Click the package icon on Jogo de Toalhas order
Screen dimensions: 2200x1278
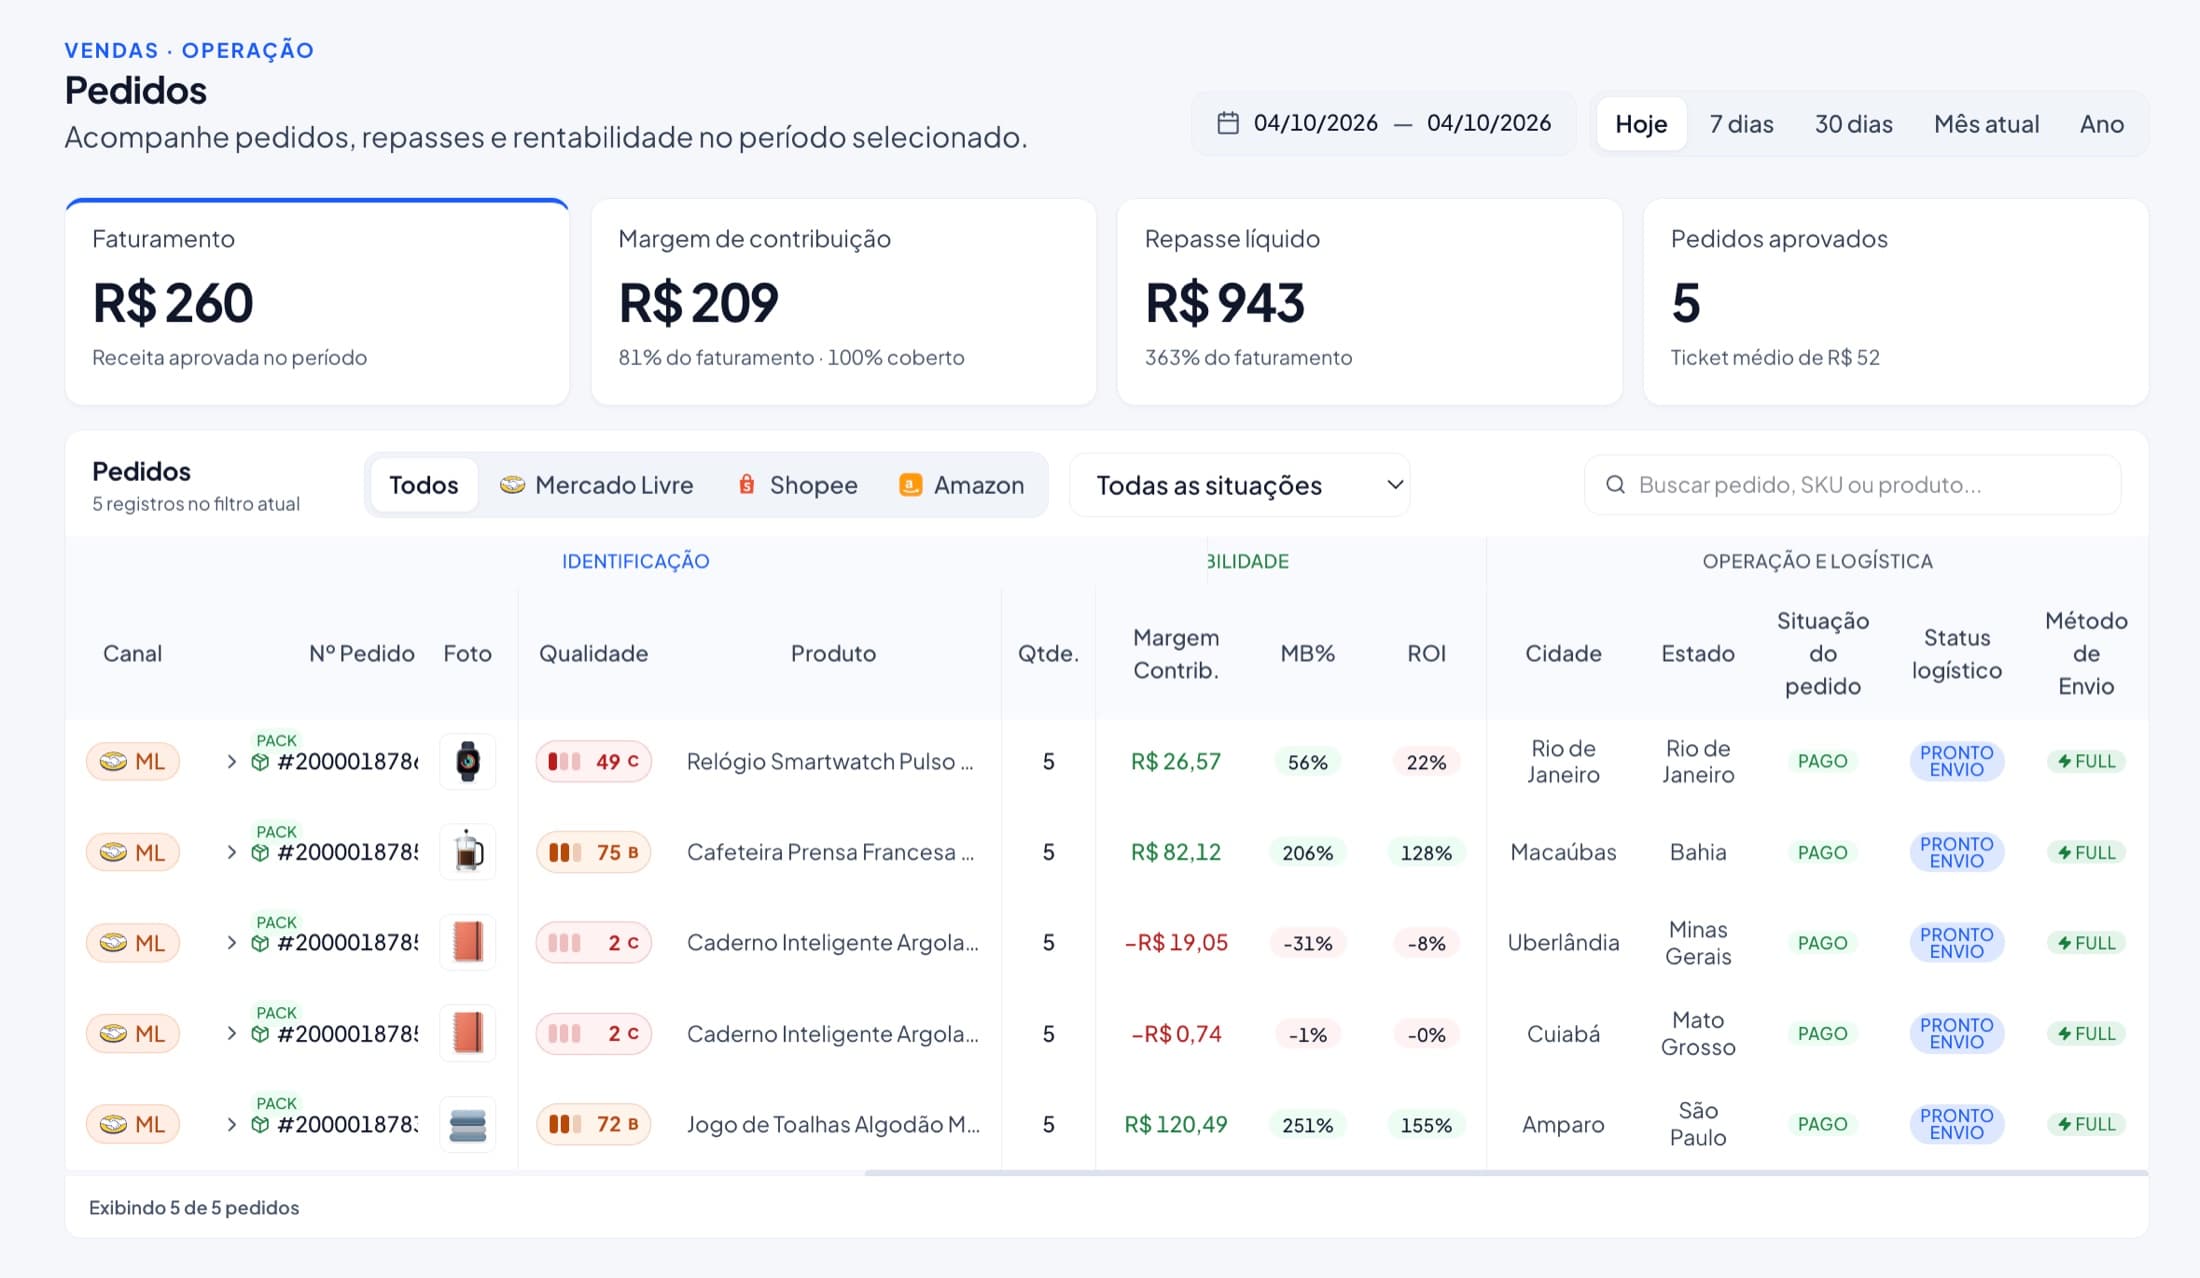(x=260, y=1125)
